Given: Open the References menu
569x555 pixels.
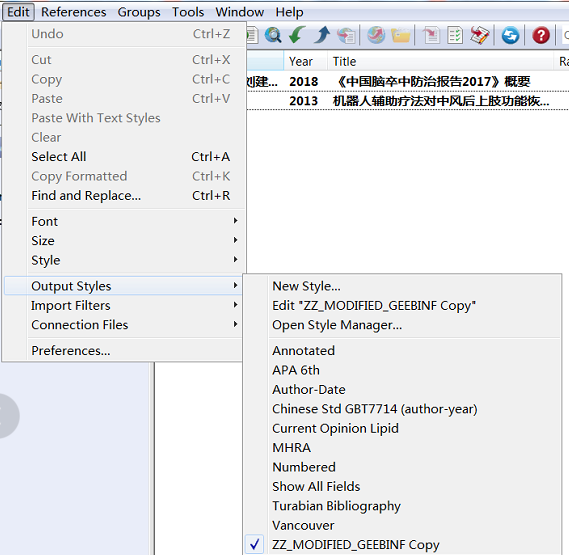Looking at the screenshot, I should (74, 12).
